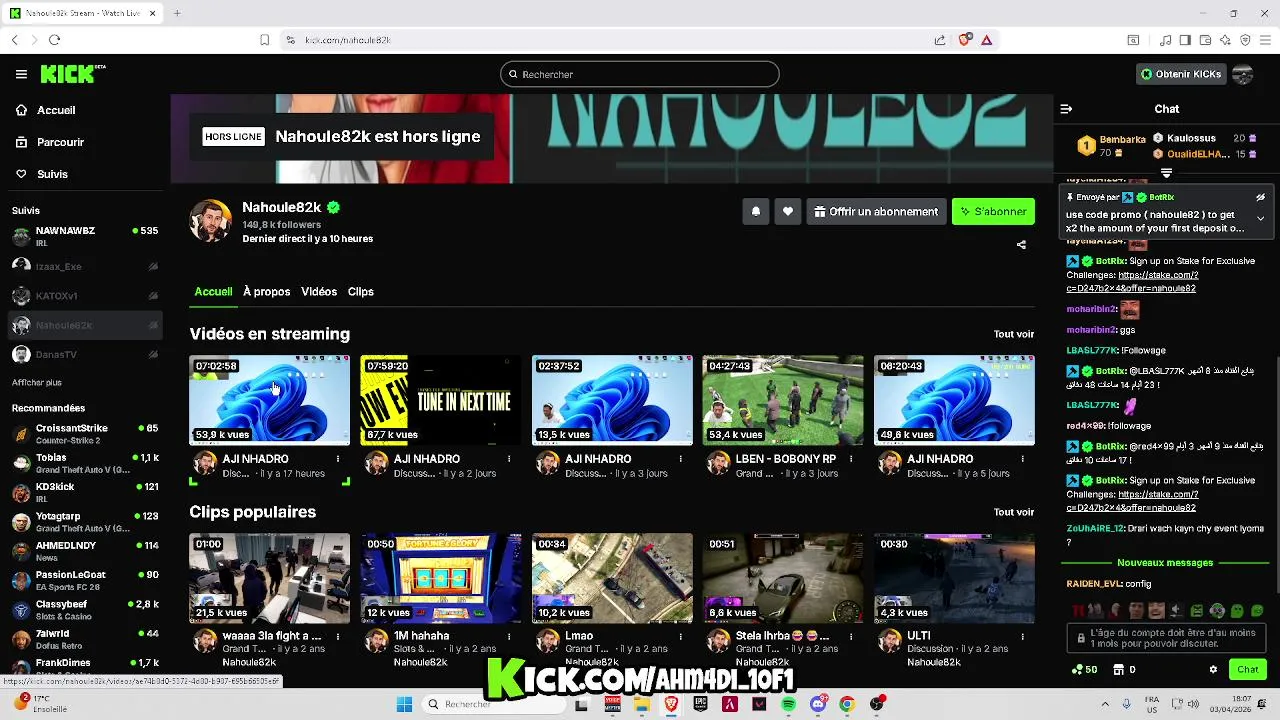Open the Tobias recommended channel
Viewport: 1280px width, 720px height.
85,463
